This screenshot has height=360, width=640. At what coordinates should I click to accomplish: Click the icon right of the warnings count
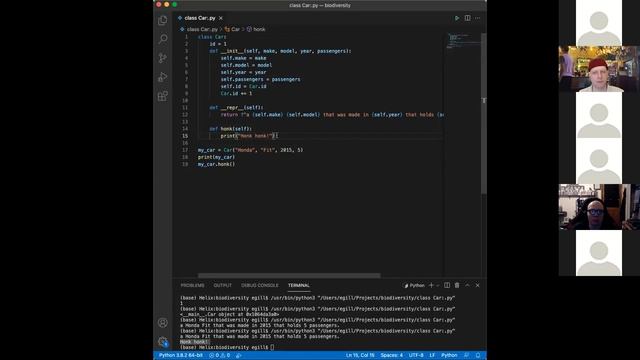tap(239, 355)
